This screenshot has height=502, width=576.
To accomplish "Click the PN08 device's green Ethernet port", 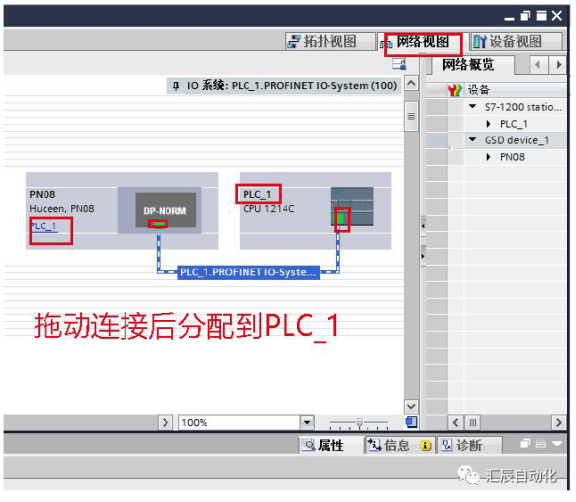I will pos(158,224).
